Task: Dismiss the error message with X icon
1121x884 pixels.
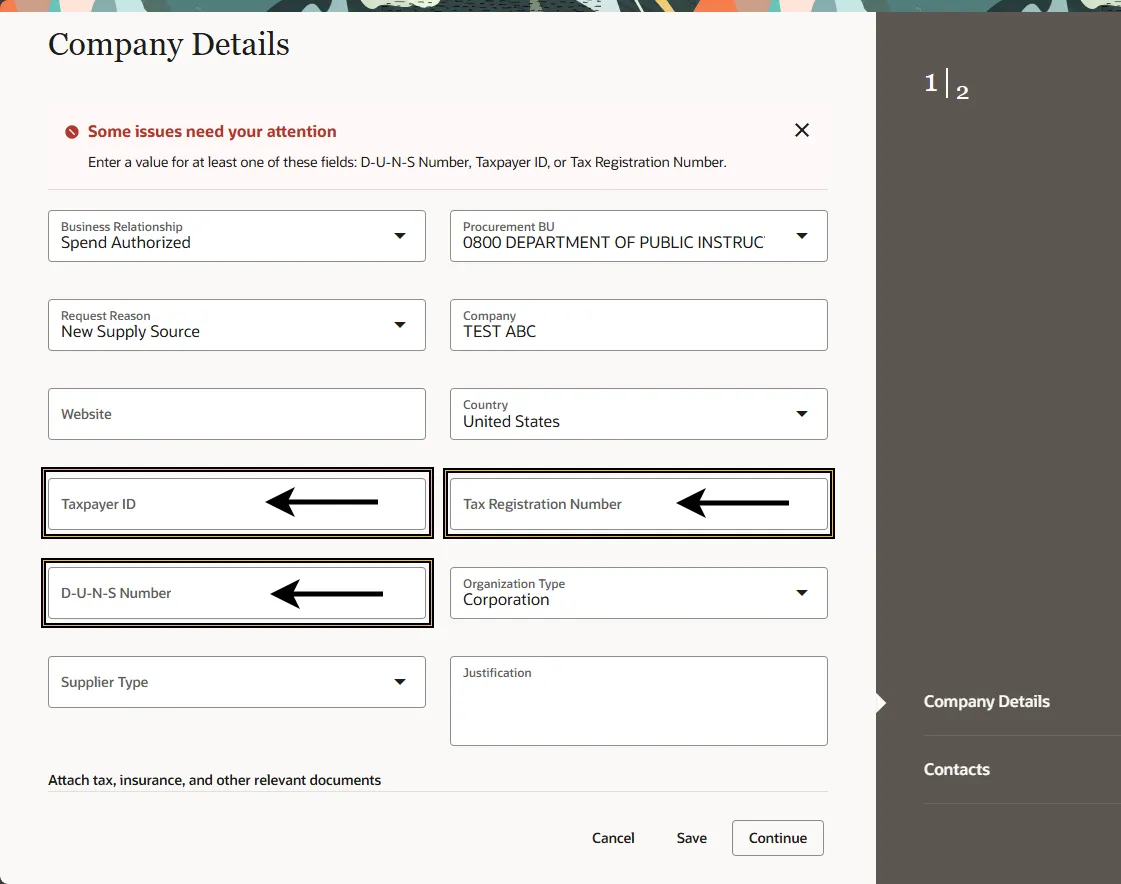Action: (x=801, y=130)
